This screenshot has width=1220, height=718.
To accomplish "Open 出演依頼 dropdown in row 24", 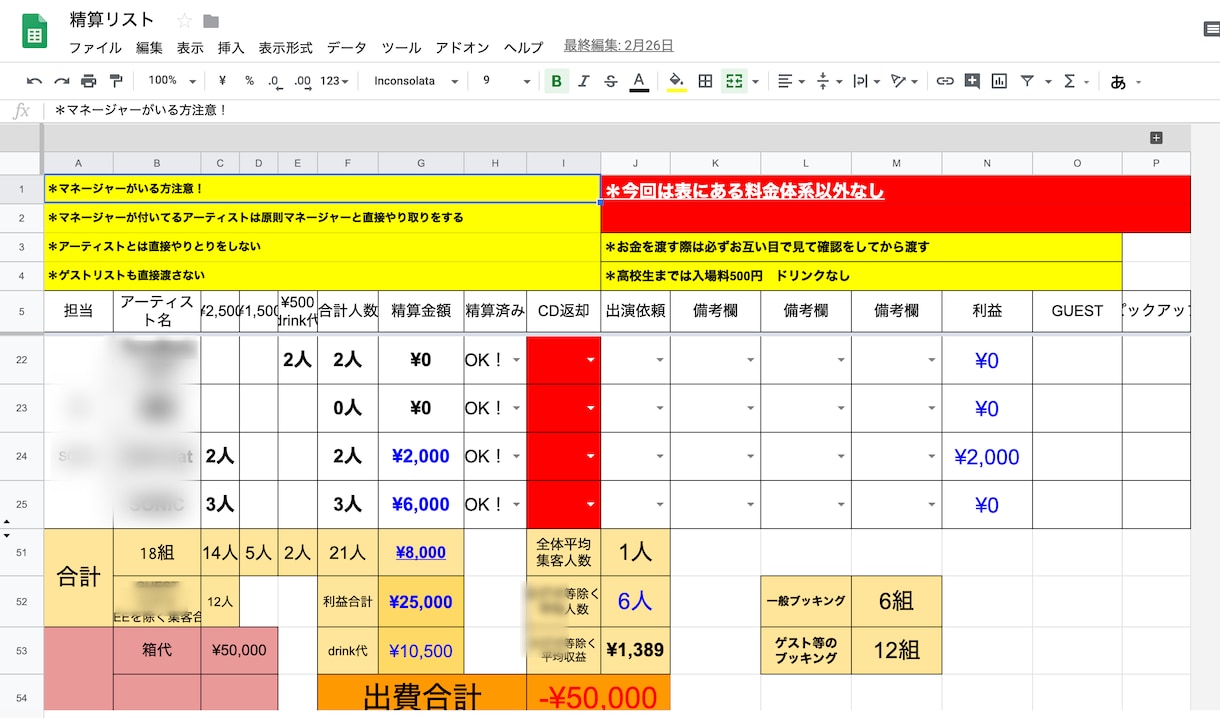I will click(660, 456).
